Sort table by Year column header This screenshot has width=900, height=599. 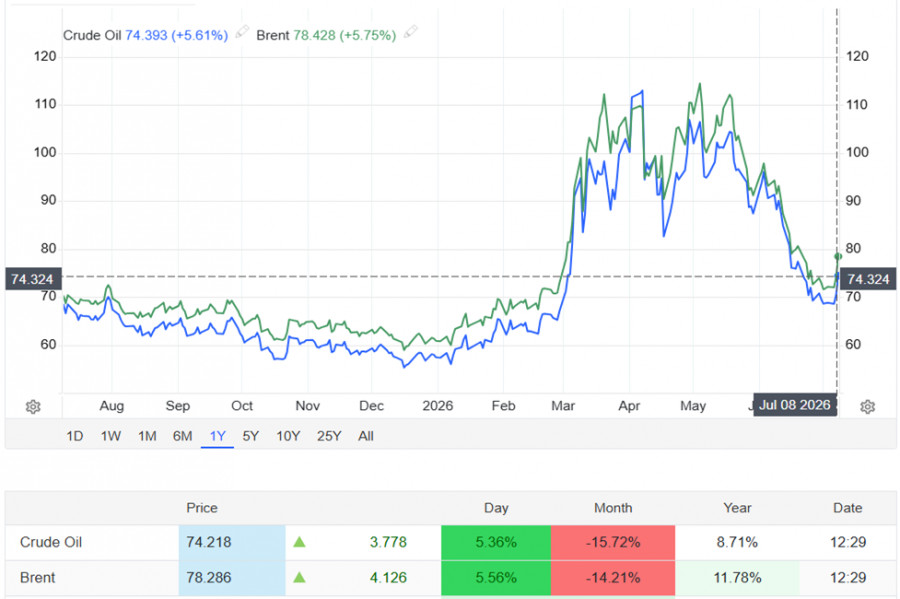737,508
